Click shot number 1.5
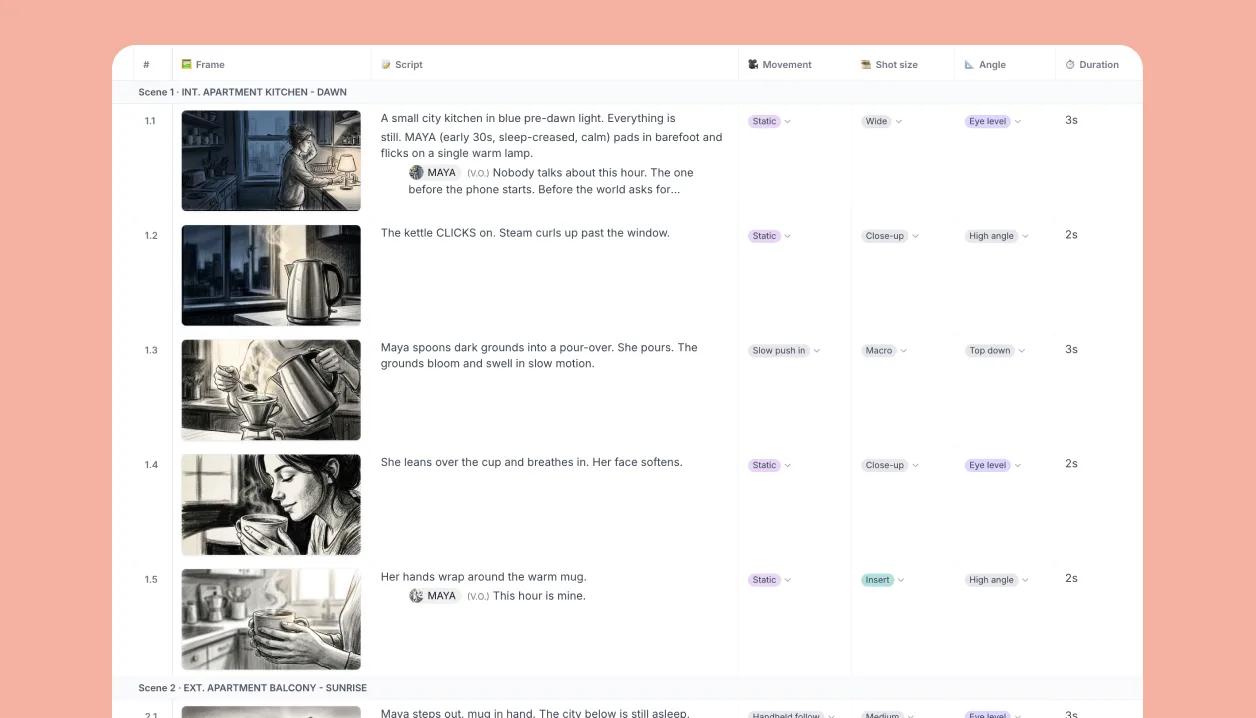The width and height of the screenshot is (1256, 718). tap(151, 580)
